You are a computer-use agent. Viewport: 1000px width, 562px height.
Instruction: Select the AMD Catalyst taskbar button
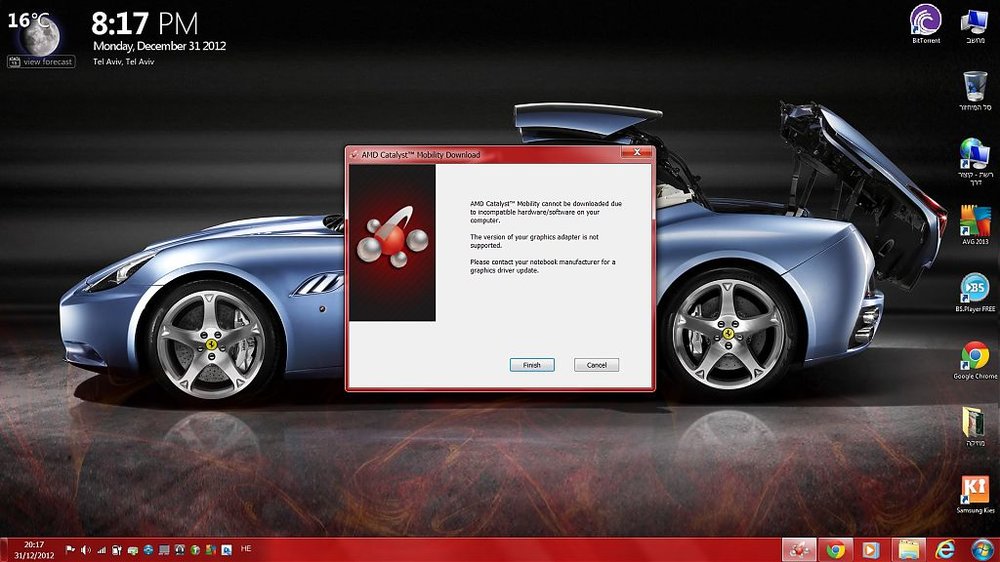coord(799,550)
